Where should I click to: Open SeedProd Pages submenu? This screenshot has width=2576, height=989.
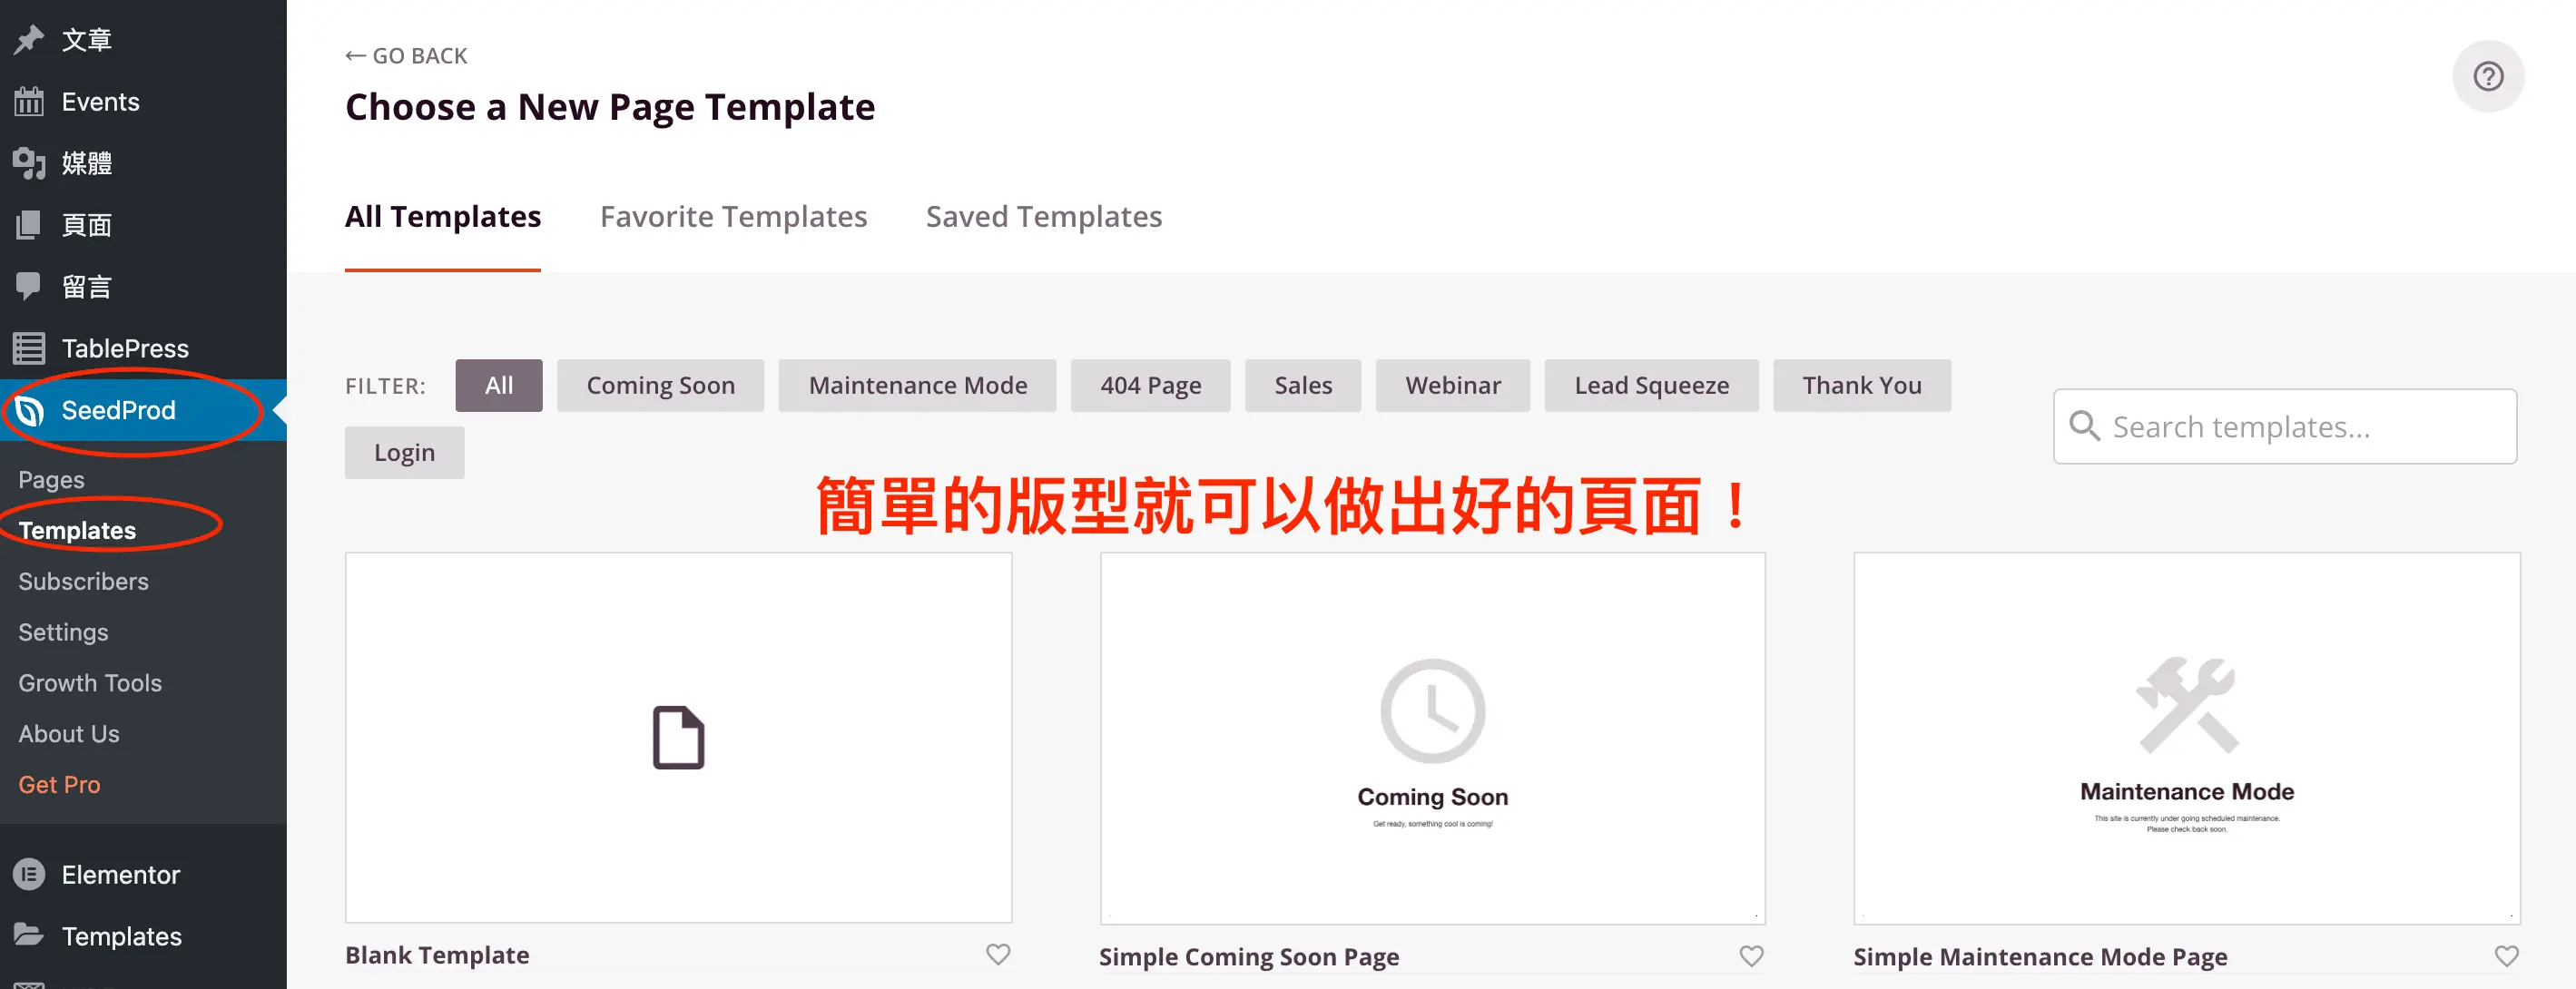51,479
